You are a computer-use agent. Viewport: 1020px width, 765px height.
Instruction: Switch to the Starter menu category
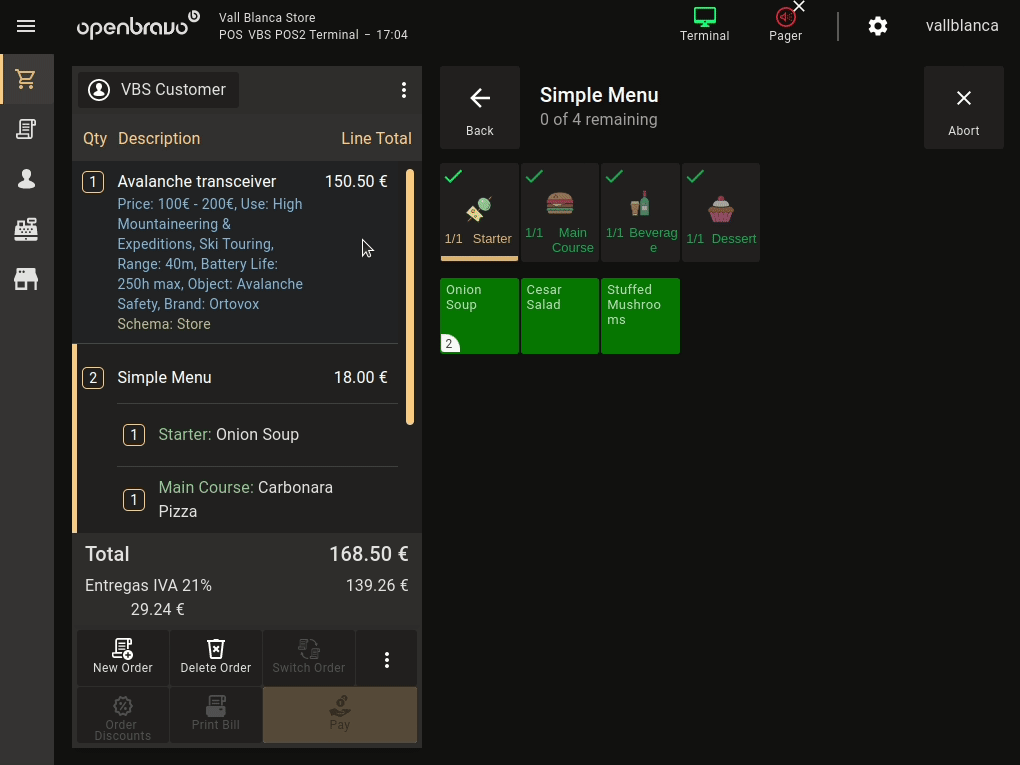tap(479, 212)
